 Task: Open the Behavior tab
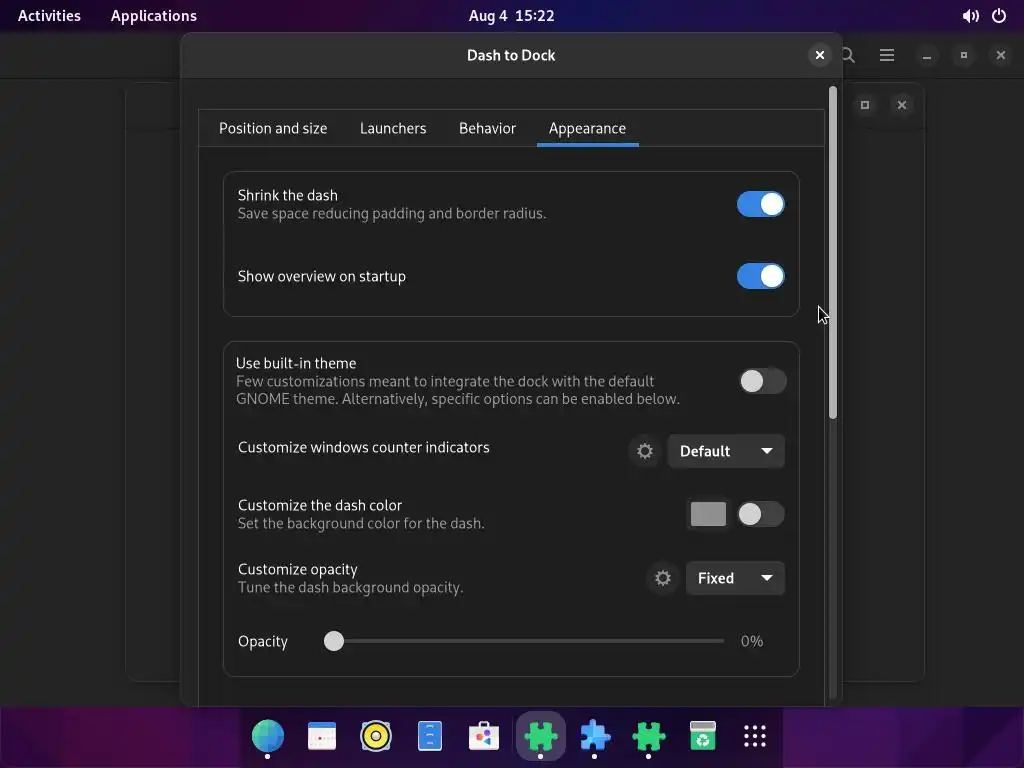tap(487, 128)
